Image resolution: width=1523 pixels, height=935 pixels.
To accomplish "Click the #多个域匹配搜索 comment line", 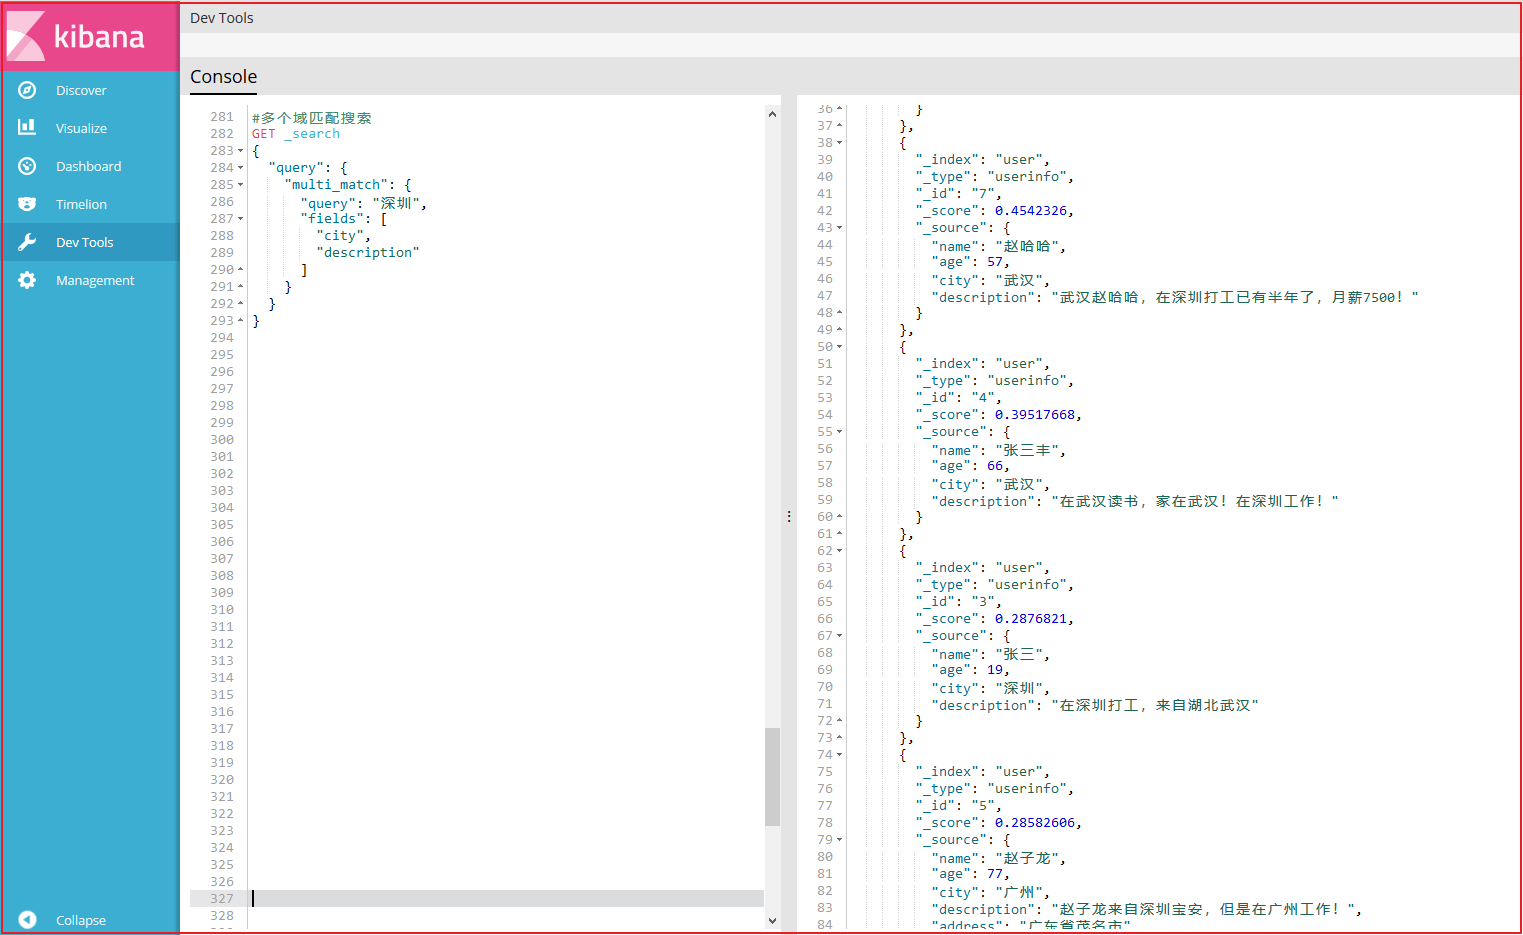I will 312,117.
